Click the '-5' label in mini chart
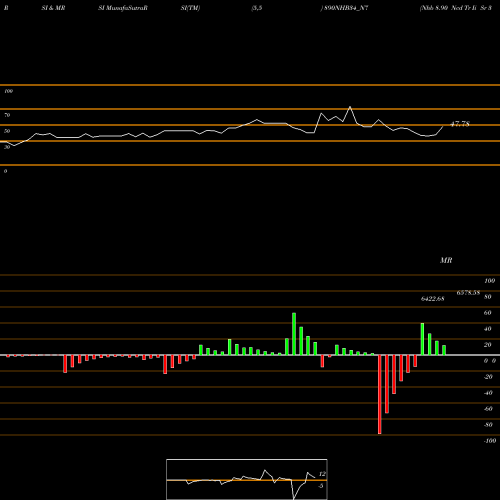This screenshot has height=500, width=500. click(x=321, y=486)
